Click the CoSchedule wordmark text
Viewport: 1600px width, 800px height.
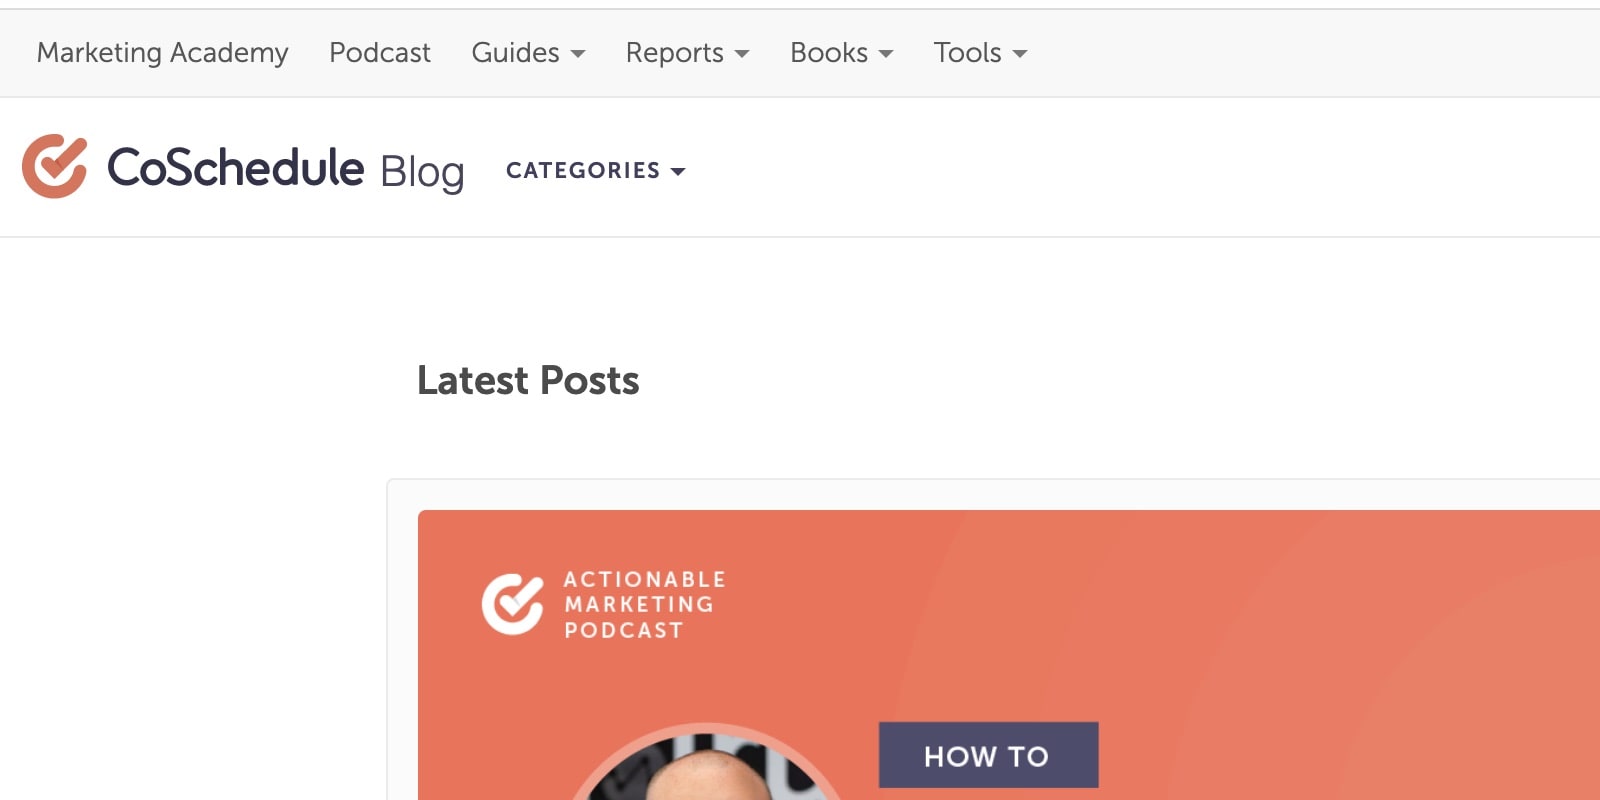(236, 167)
